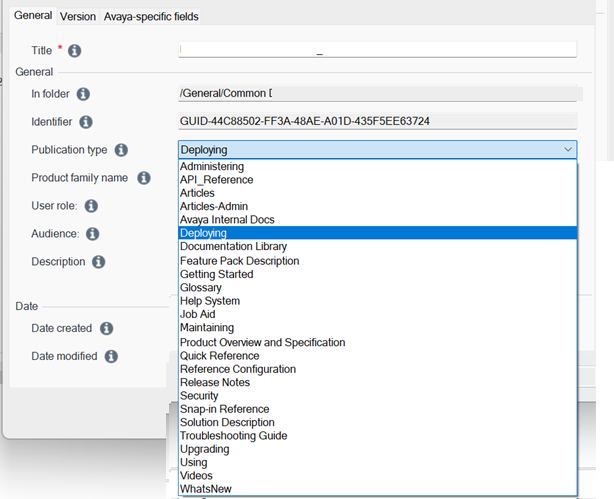Image resolution: width=614 pixels, height=499 pixels.
Task: Select Security publication type
Action: [x=377, y=396]
